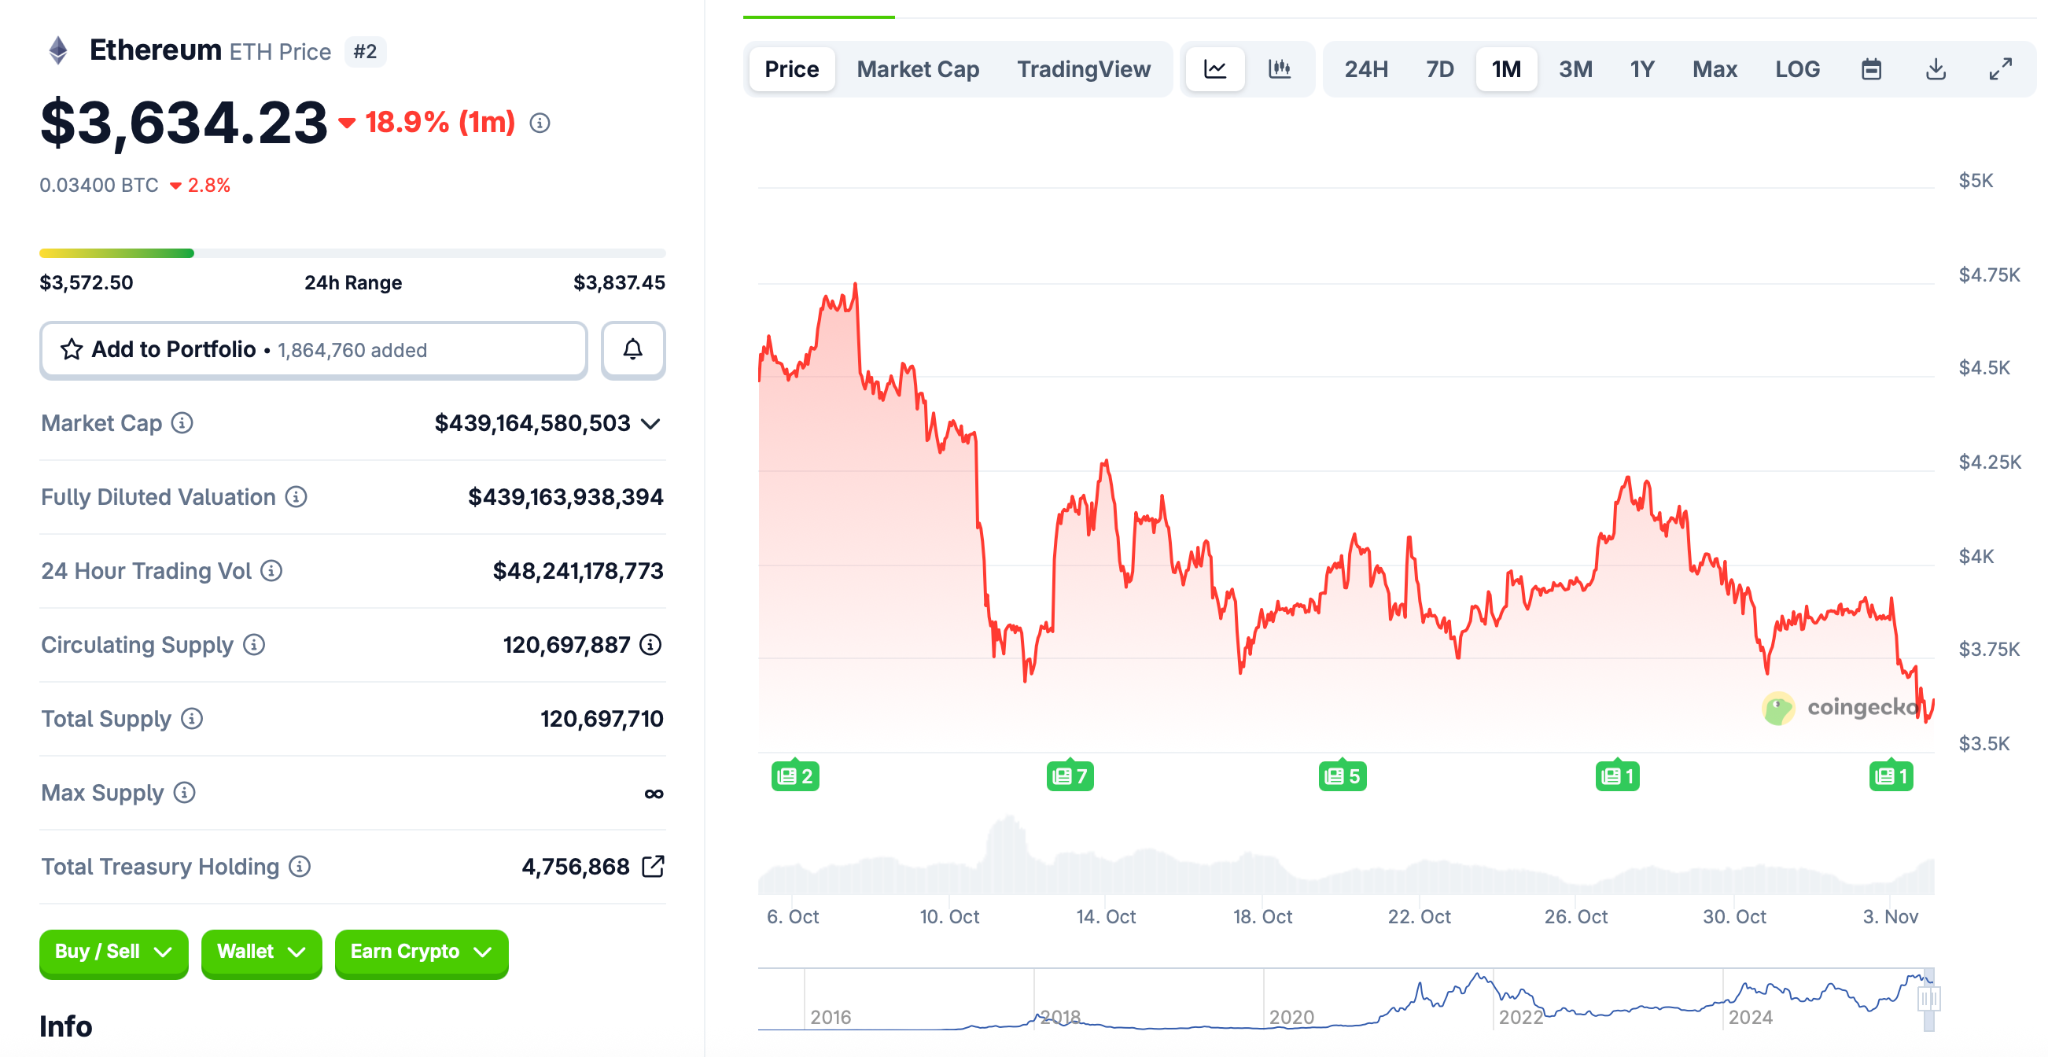2048x1057 pixels.
Task: Click Add to Portfolio button
Action: (313, 350)
